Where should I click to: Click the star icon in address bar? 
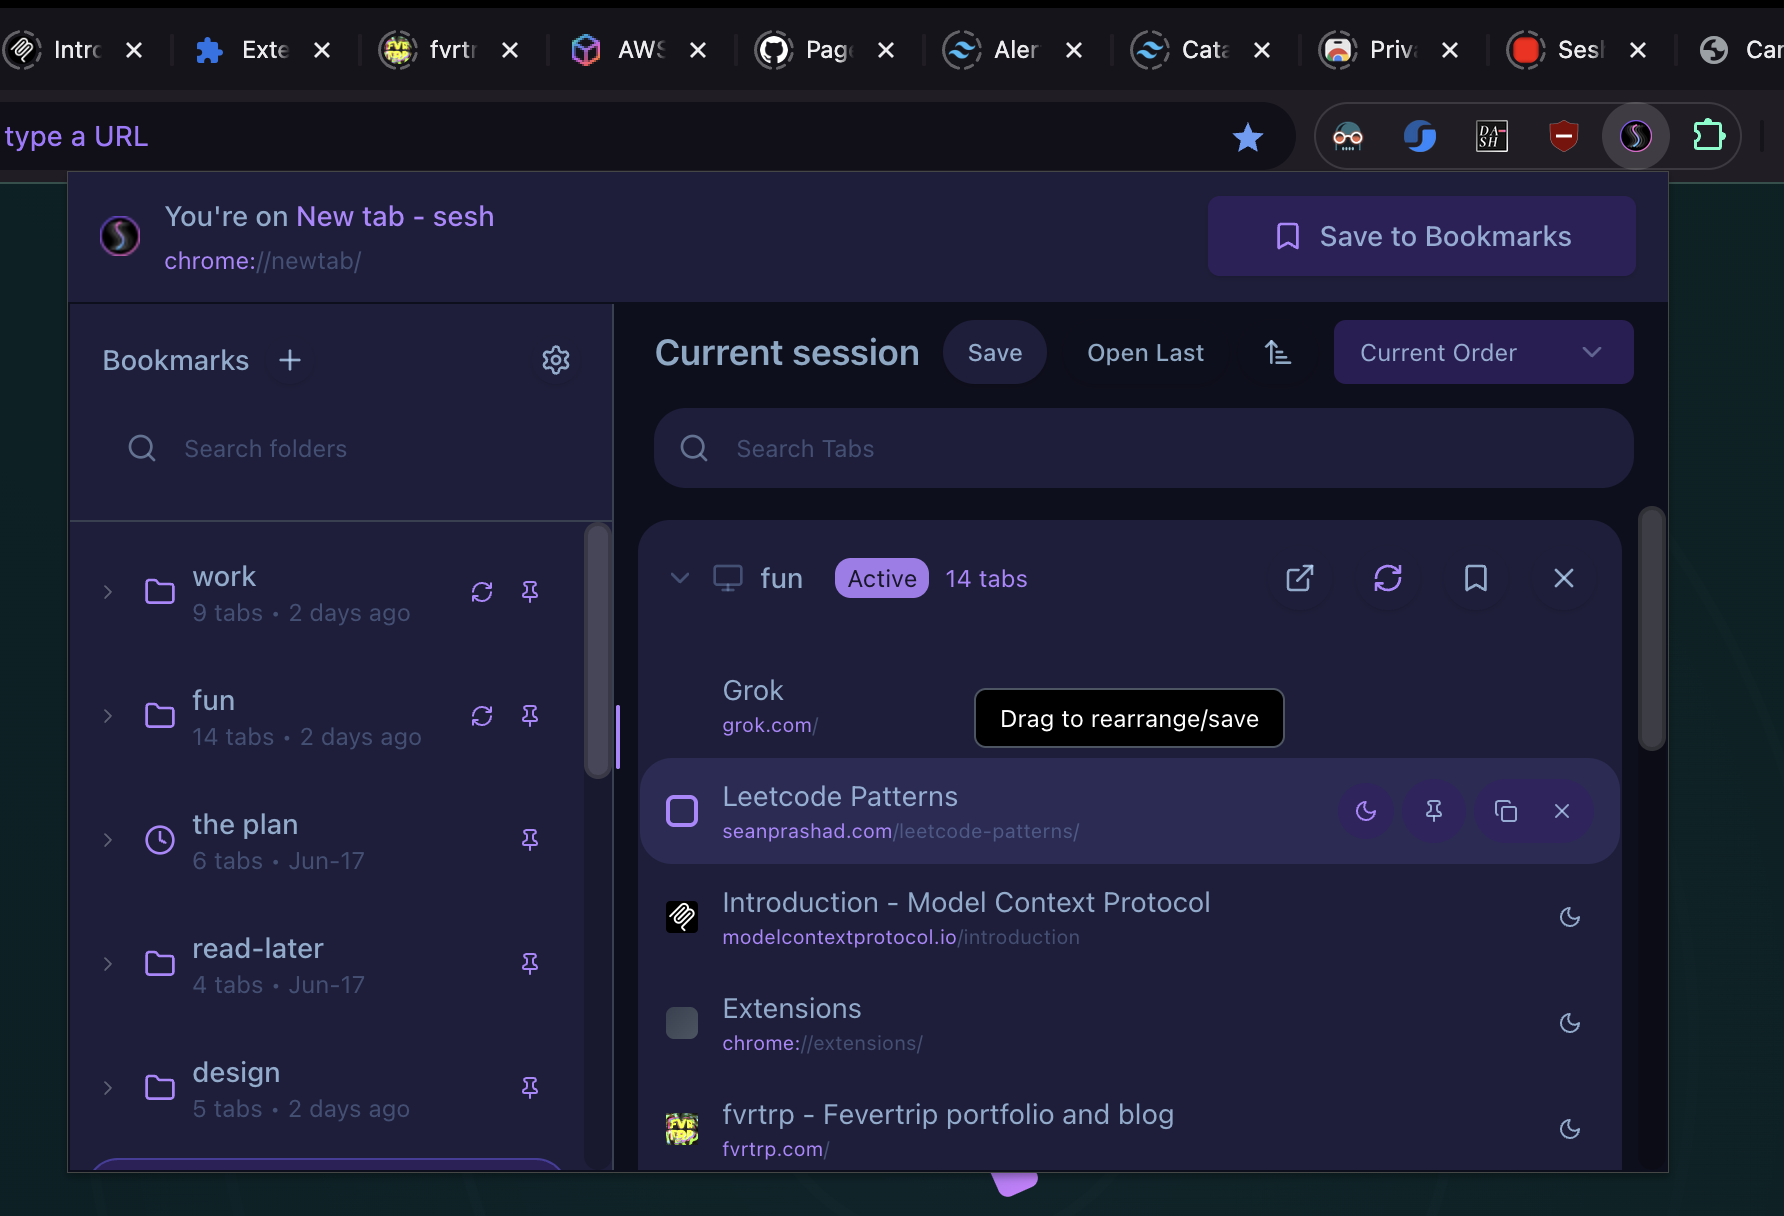[1247, 137]
